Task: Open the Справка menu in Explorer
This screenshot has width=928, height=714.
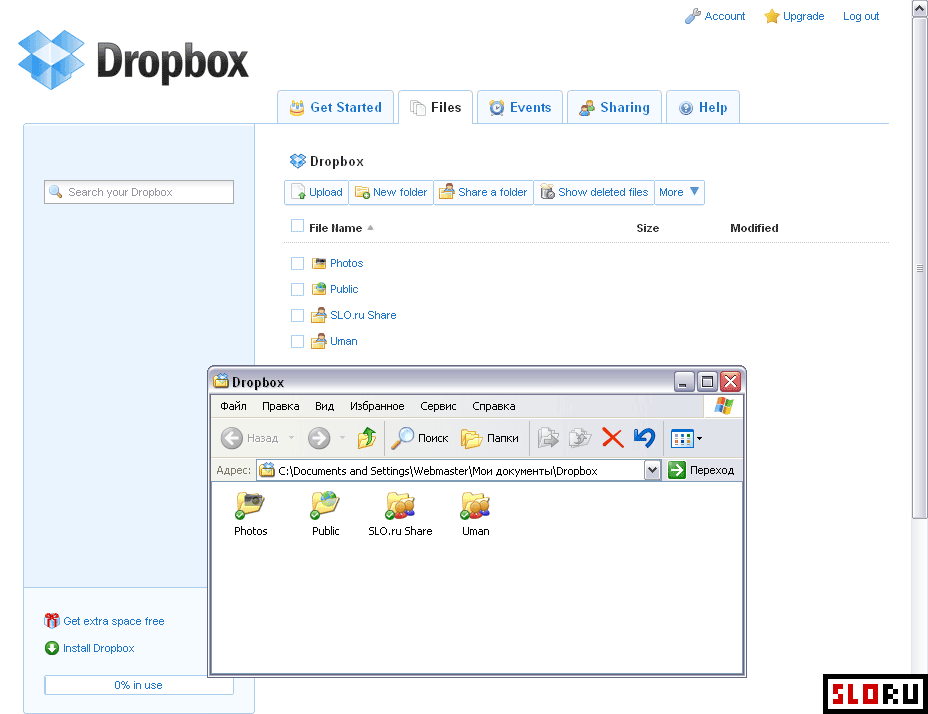Action: pos(494,406)
